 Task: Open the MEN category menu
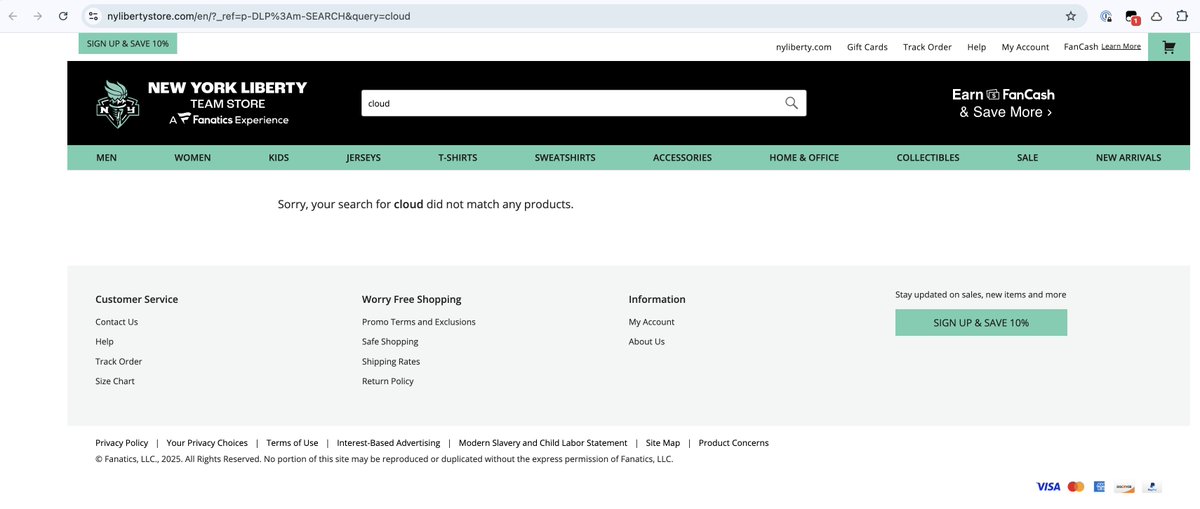[x=106, y=158]
